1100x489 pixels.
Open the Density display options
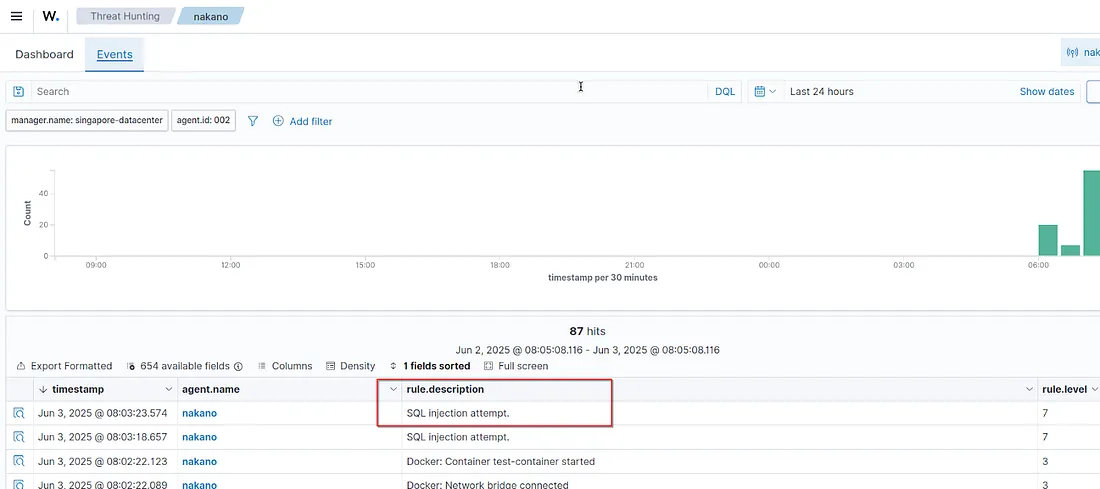[x=350, y=366]
